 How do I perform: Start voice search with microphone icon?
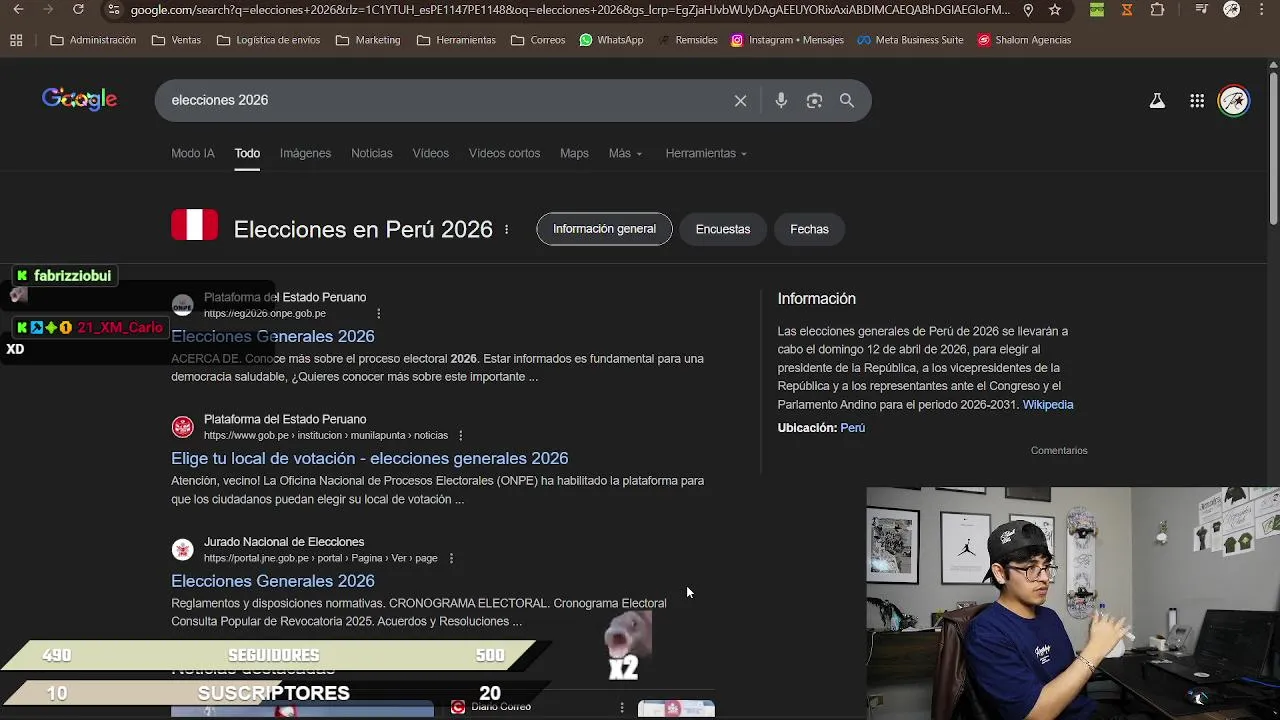coord(781,100)
